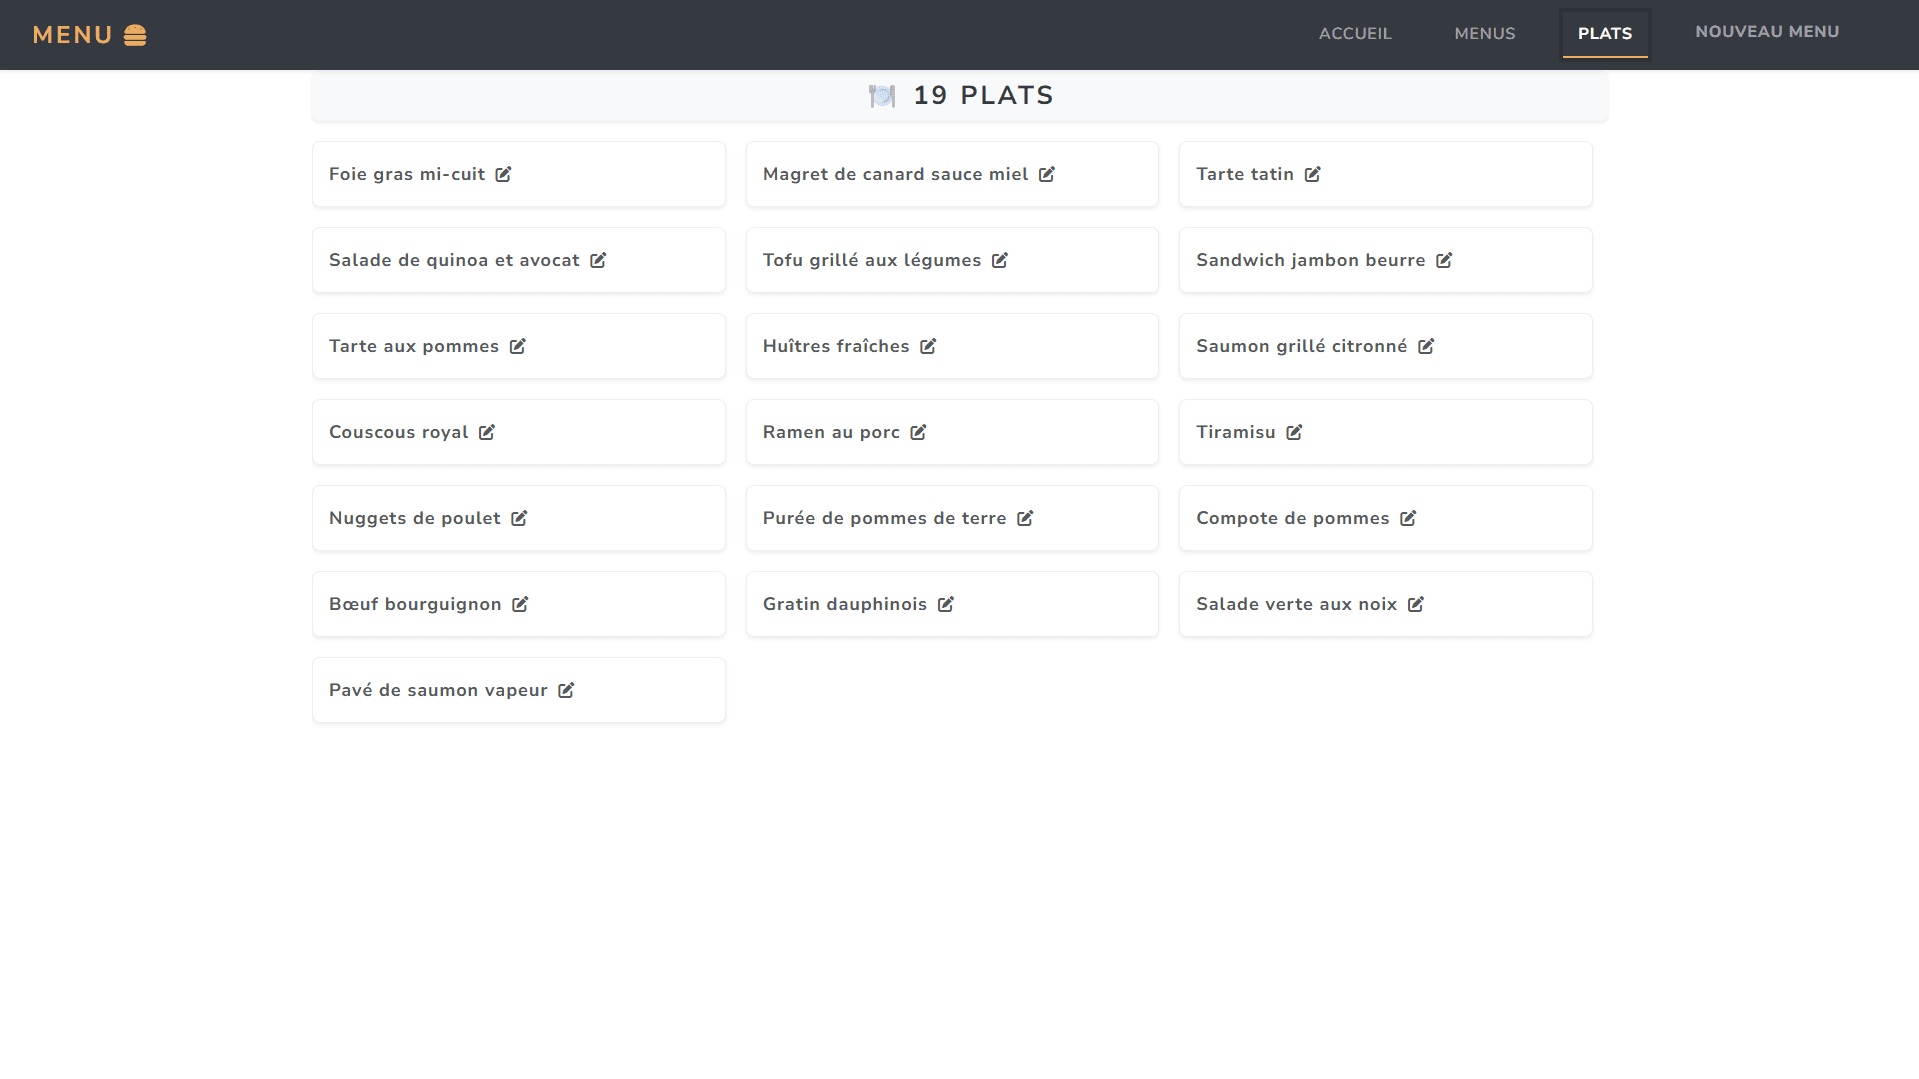The image size is (1919, 1079).
Task: Click the MENU brand logo text
Action: 73,35
